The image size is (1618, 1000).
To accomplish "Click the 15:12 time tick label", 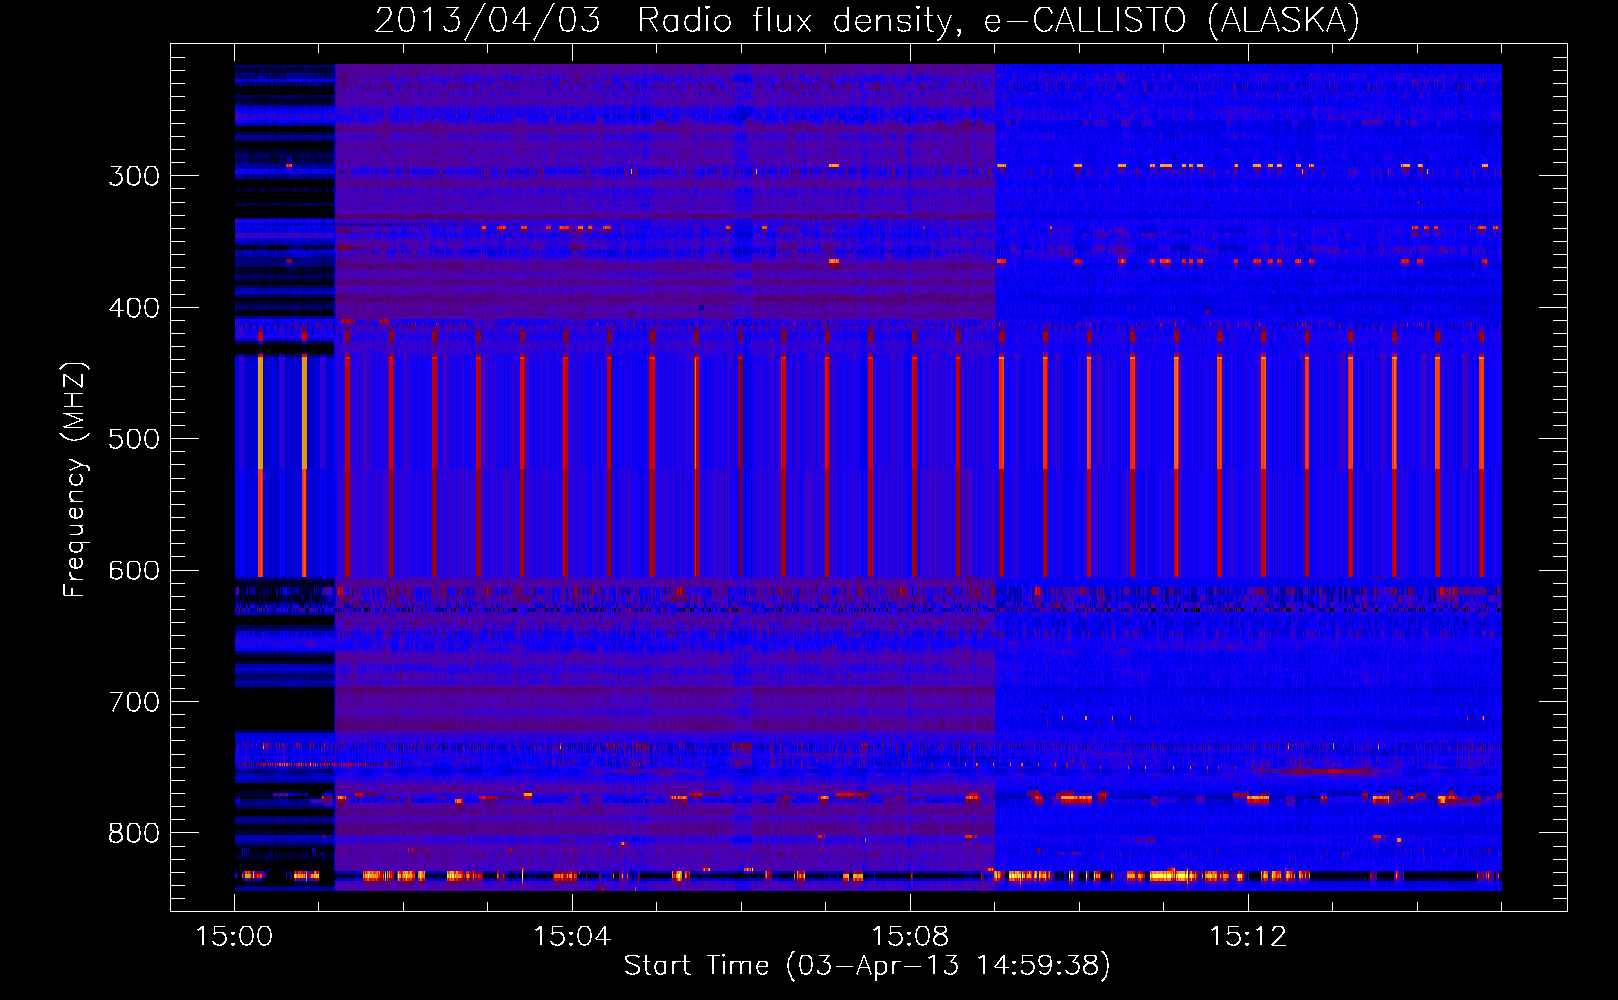I will (x=1248, y=937).
